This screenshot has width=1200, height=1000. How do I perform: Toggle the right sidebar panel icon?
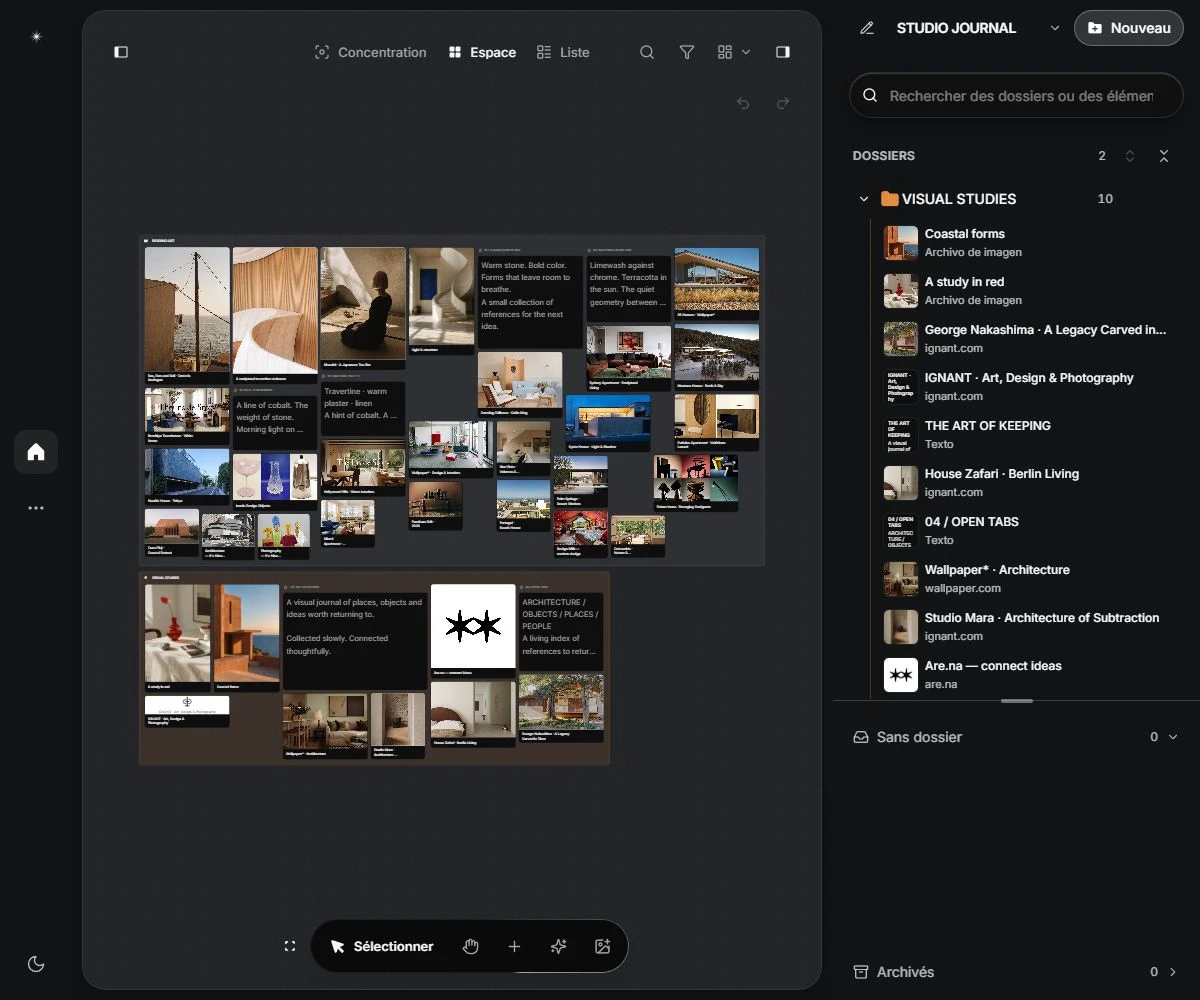coord(783,52)
